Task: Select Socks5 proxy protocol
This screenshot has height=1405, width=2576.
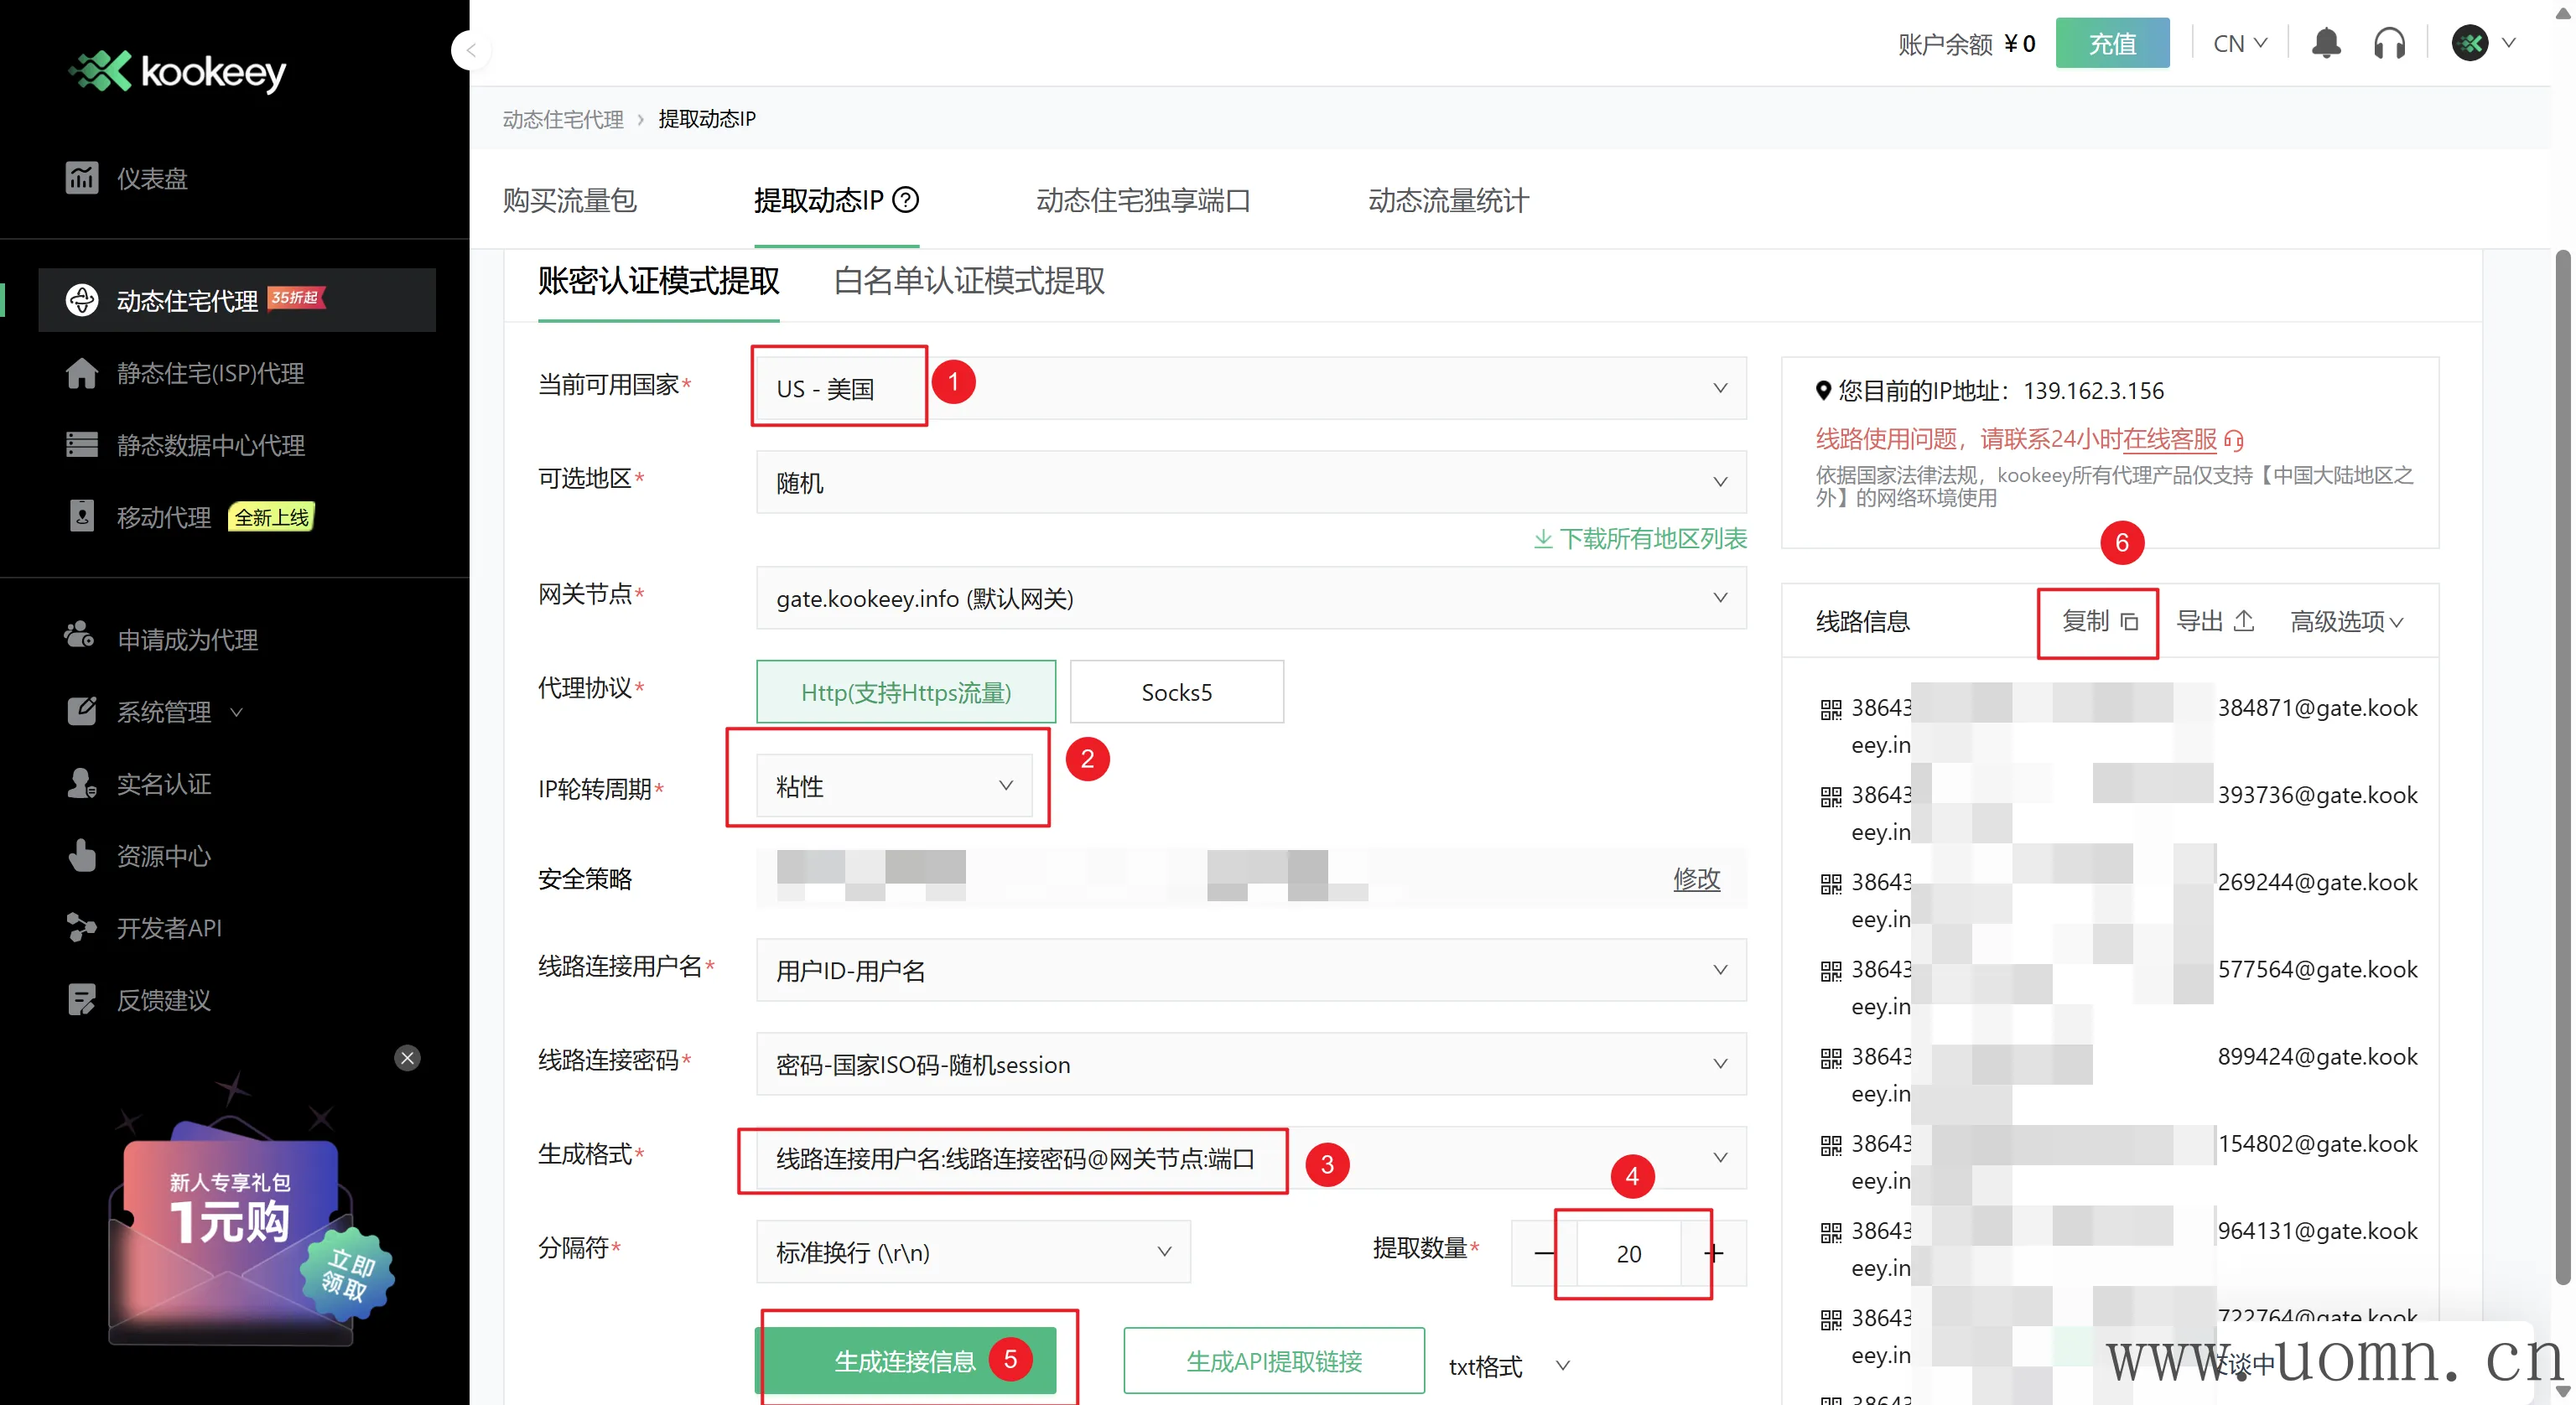Action: click(x=1176, y=692)
